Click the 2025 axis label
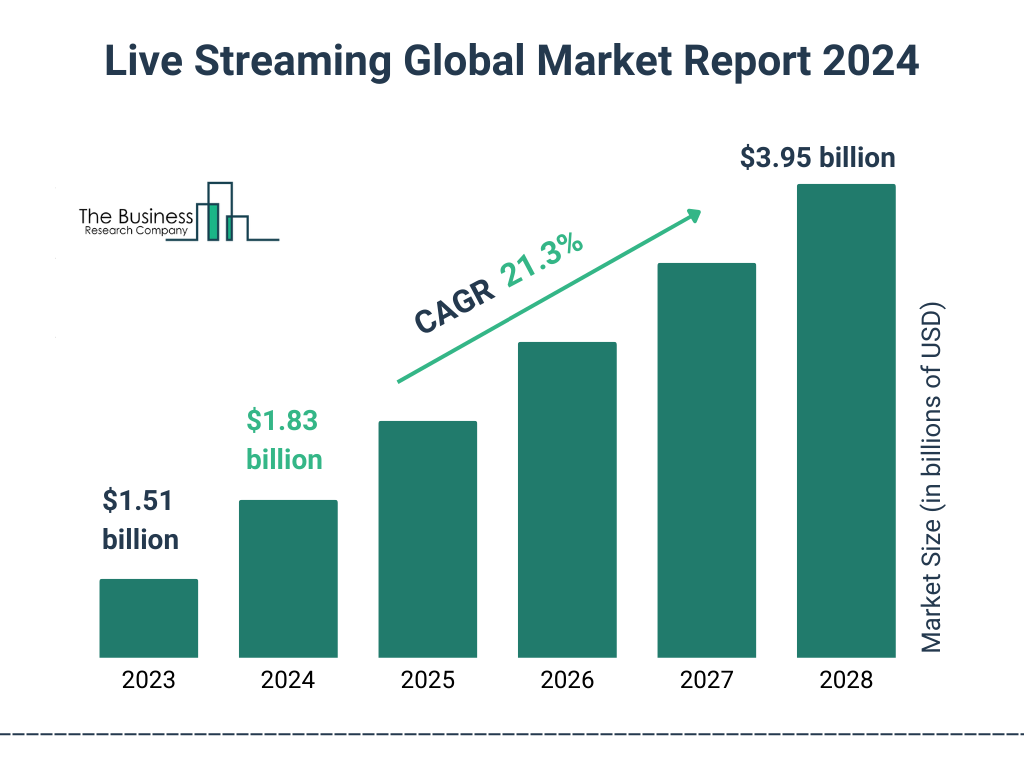Image resolution: width=1024 pixels, height=768 pixels. (428, 680)
